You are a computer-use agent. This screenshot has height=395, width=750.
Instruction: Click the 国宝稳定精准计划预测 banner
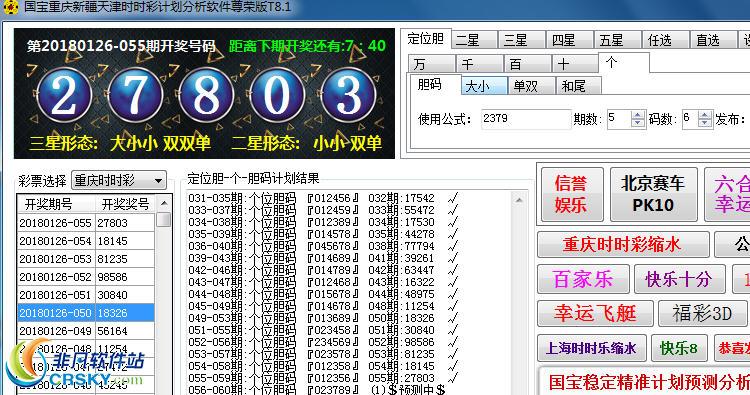tap(645, 382)
